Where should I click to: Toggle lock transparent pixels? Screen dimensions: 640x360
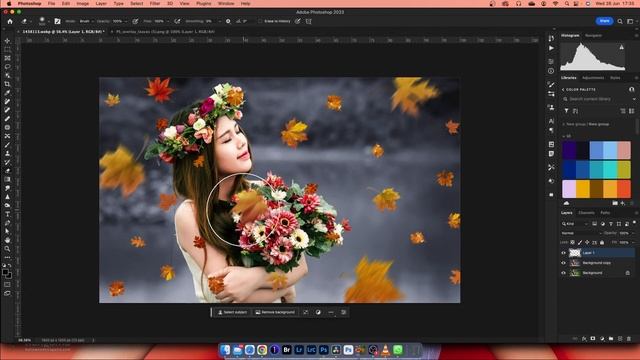[572, 242]
